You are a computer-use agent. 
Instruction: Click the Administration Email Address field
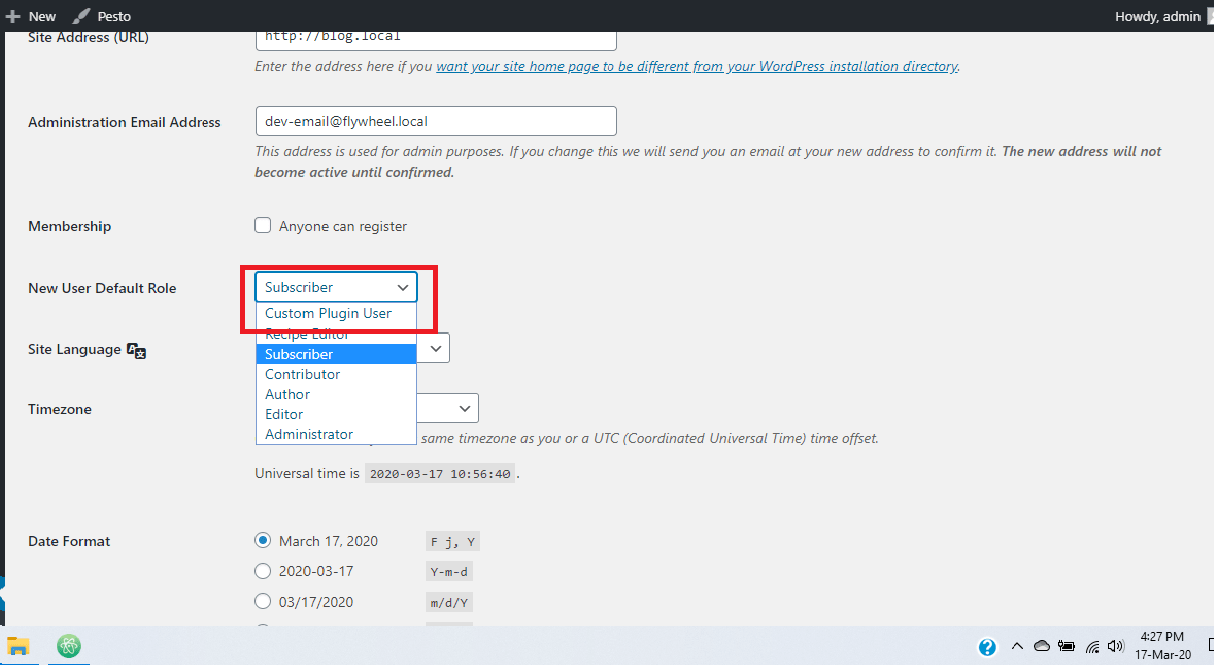point(436,121)
